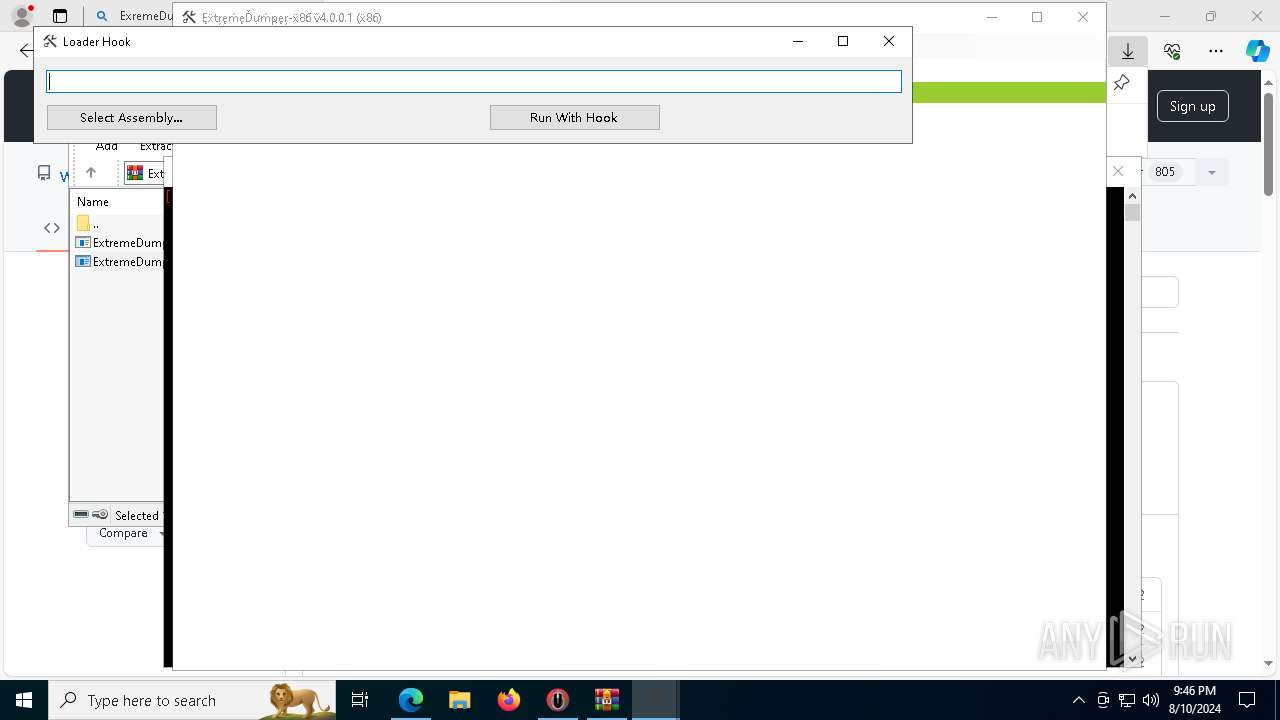This screenshot has height=720, width=1280.
Task: Click the WinRAR drive icon in status bar
Action: (81, 515)
